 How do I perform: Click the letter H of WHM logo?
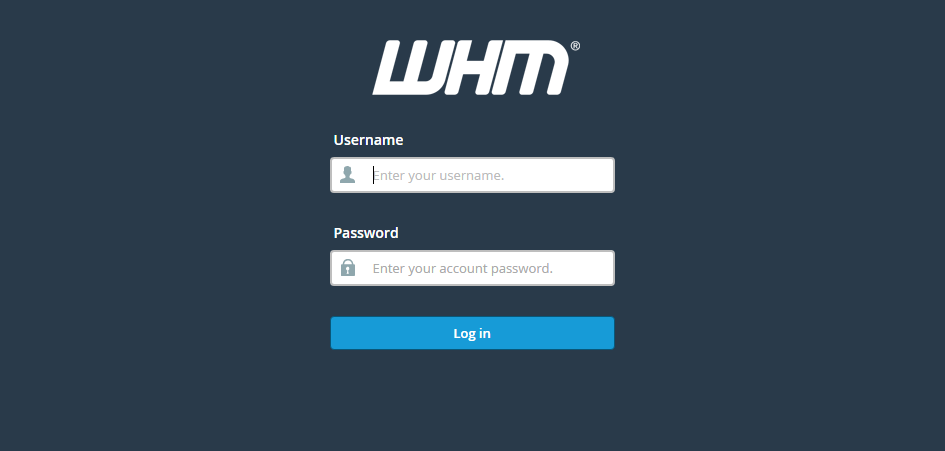(x=470, y=68)
